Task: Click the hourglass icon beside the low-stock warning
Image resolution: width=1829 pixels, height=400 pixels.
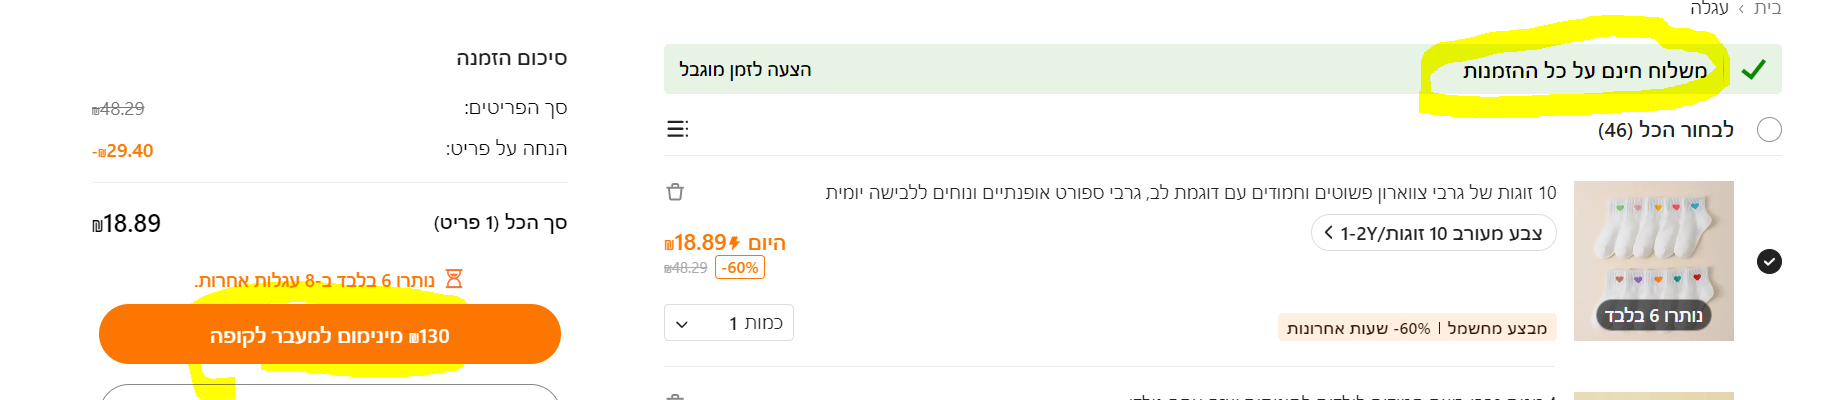Action: 454,279
